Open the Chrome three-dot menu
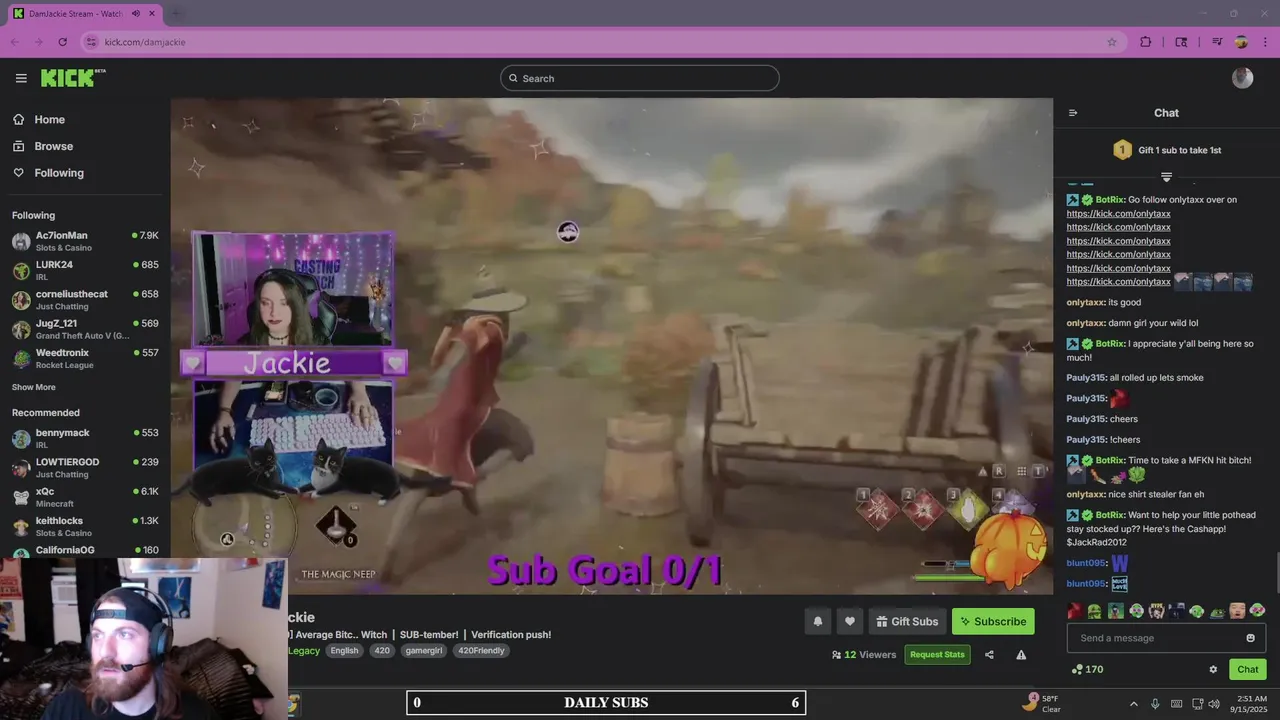This screenshot has height=720, width=1280. pos(1266,42)
